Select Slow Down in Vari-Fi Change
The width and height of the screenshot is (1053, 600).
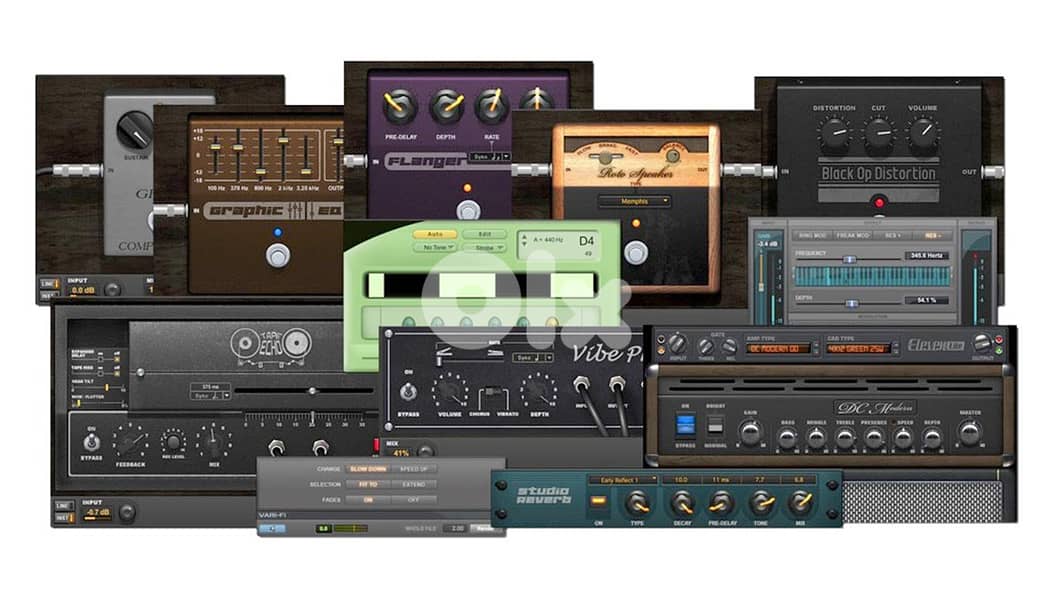[368, 469]
